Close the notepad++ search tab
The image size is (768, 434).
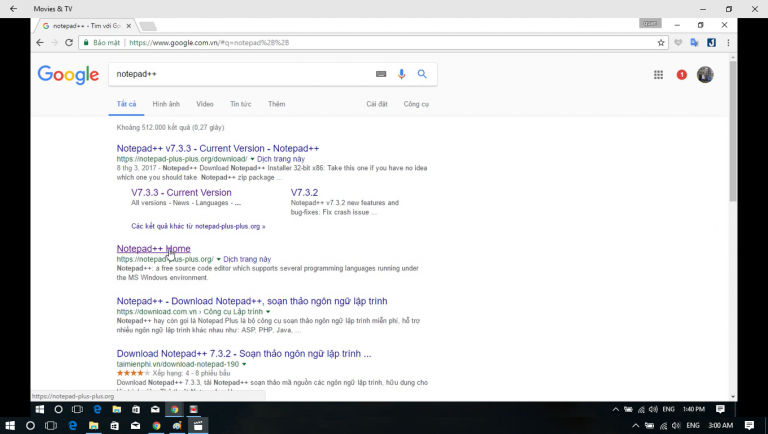[129, 26]
